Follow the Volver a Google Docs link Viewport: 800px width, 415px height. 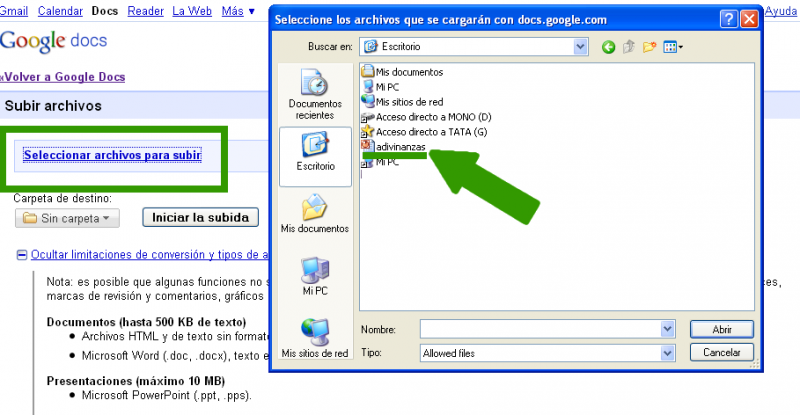pyautogui.click(x=62, y=77)
